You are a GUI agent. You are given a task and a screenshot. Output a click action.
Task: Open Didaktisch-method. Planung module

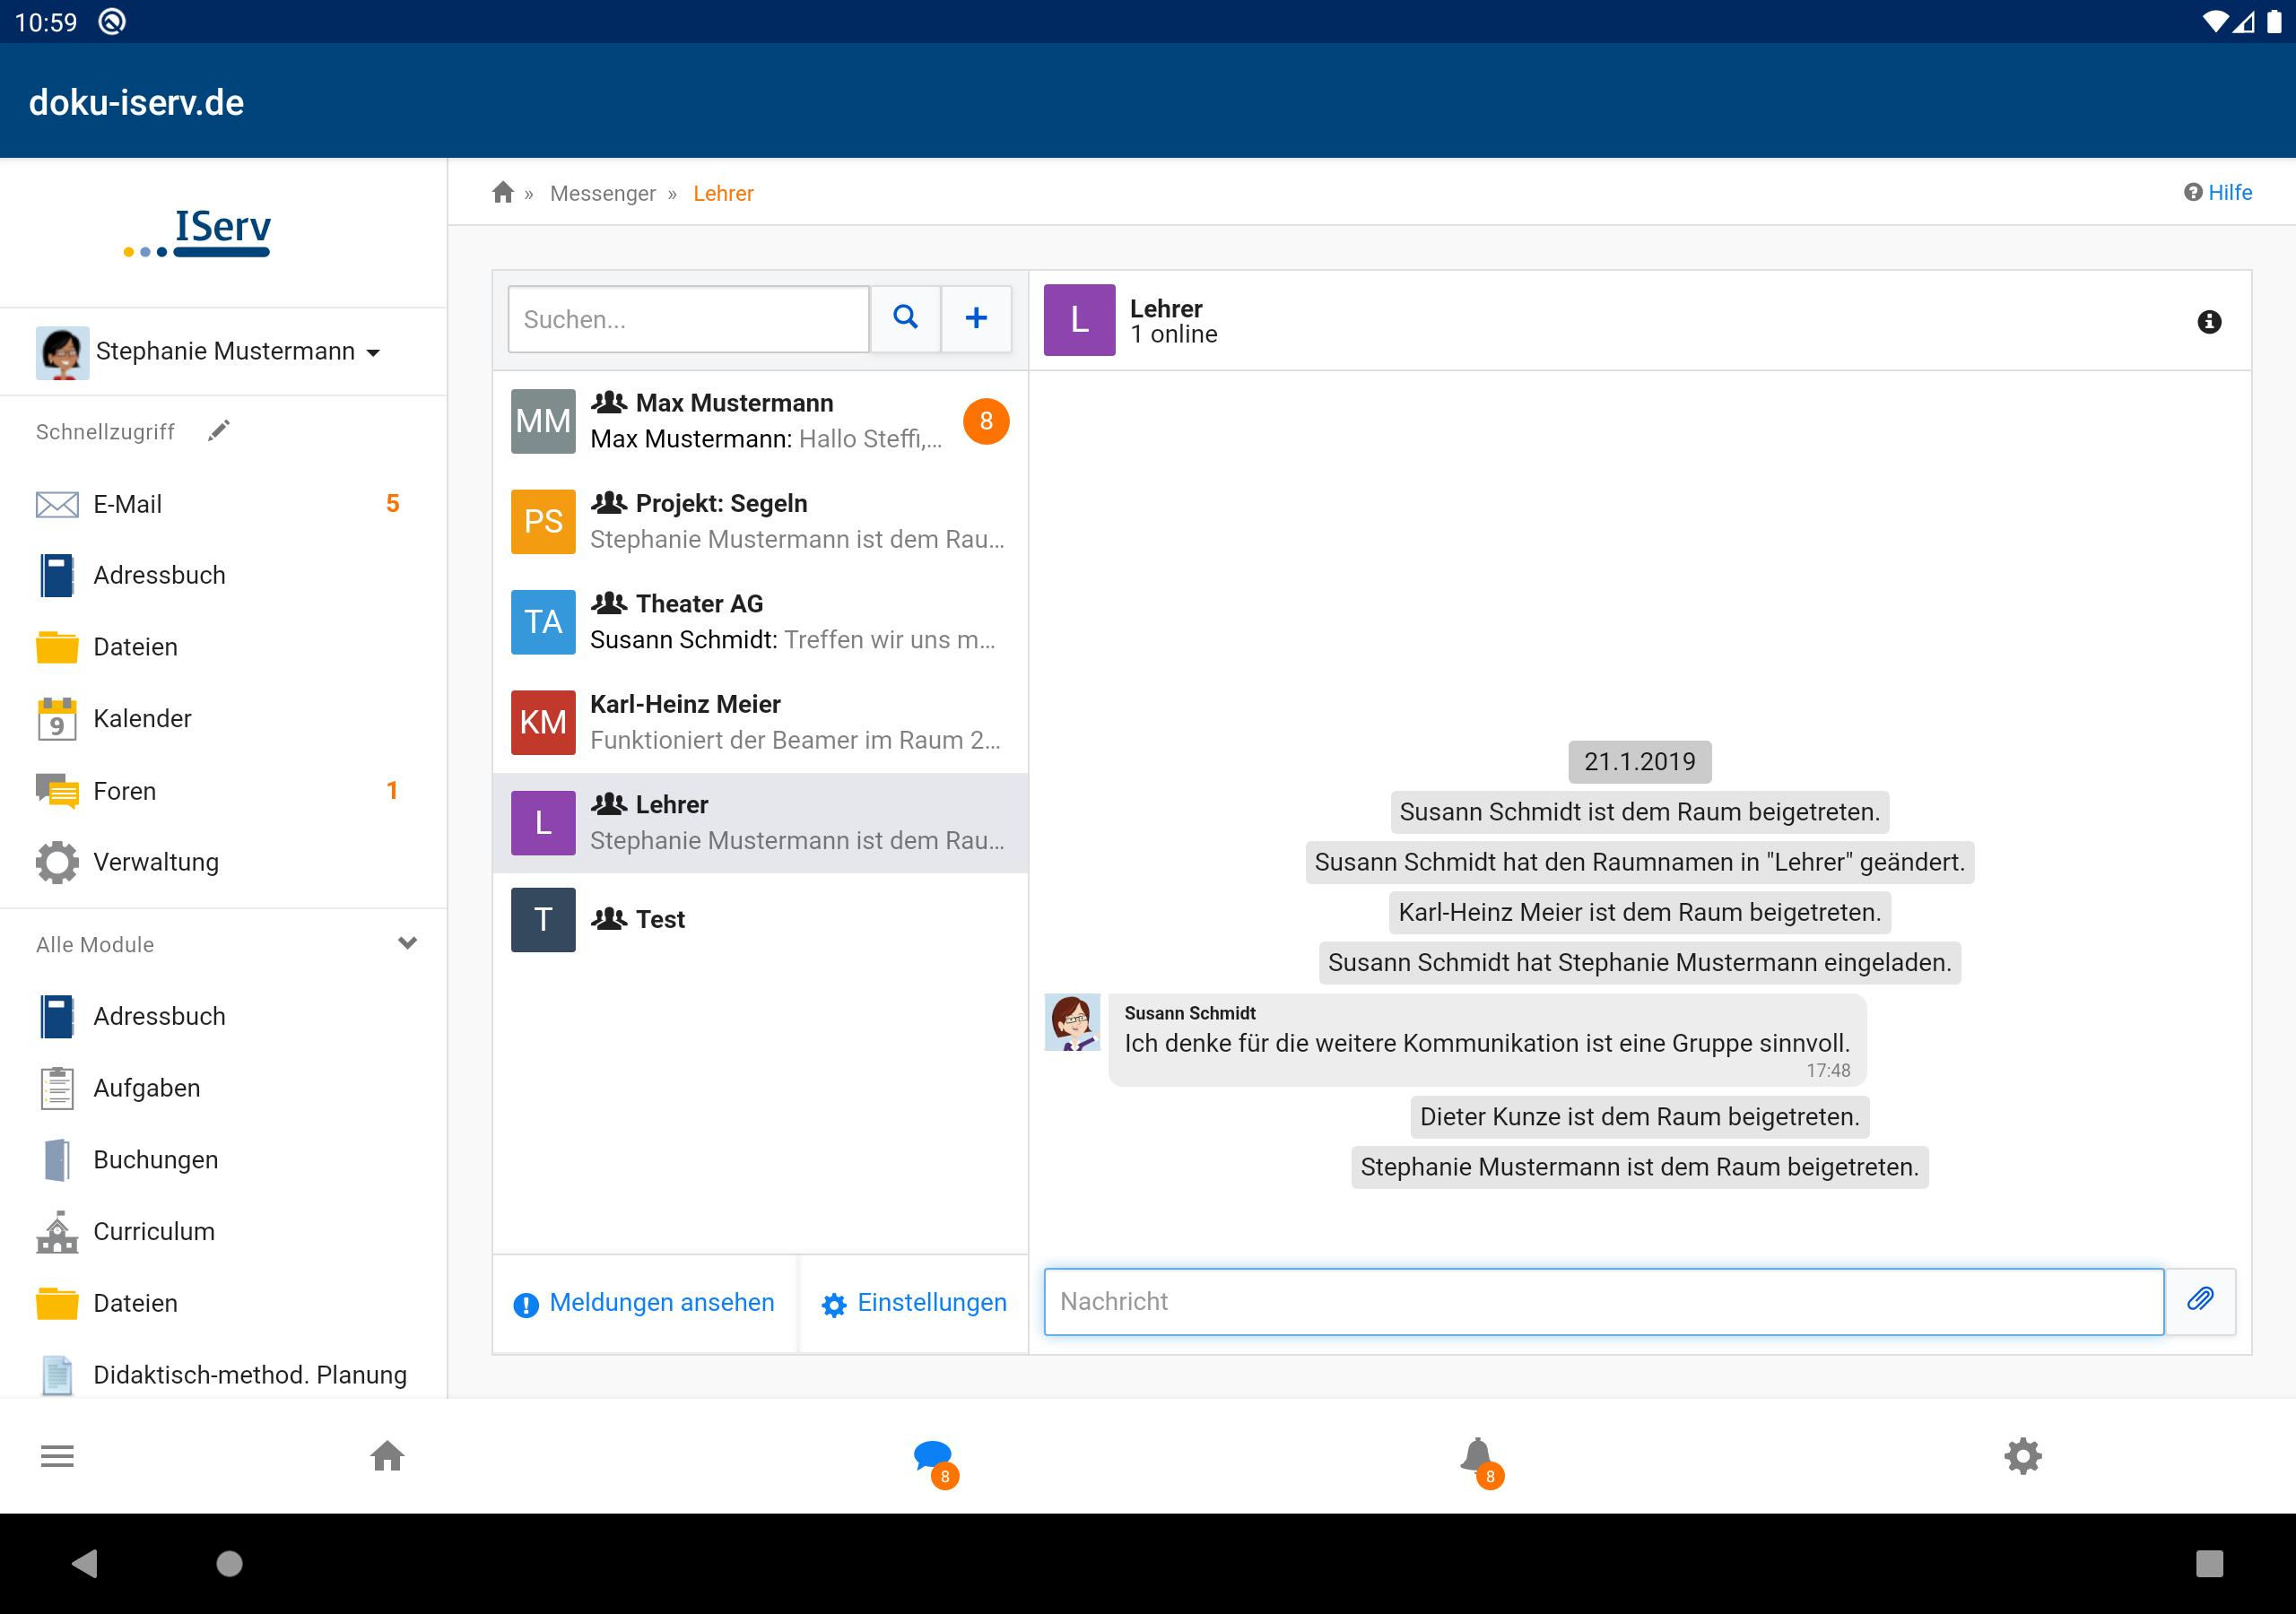(x=222, y=1375)
